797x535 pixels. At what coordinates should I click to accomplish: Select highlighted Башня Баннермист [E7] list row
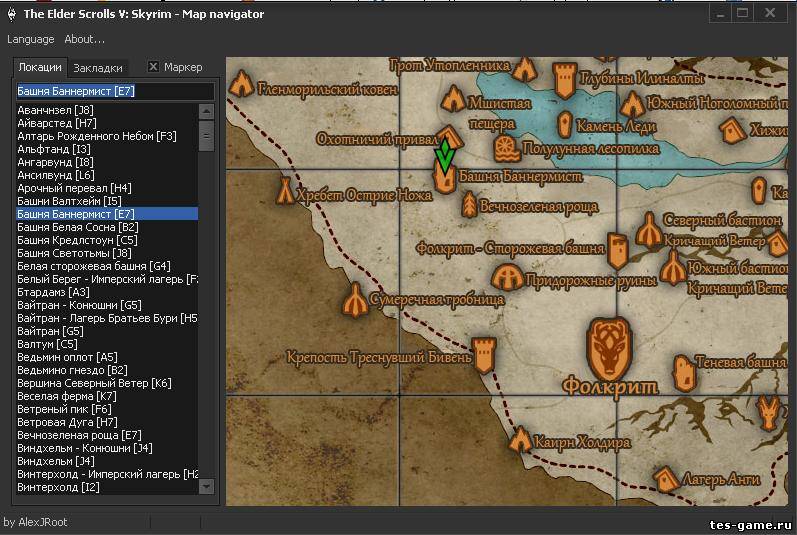point(107,214)
